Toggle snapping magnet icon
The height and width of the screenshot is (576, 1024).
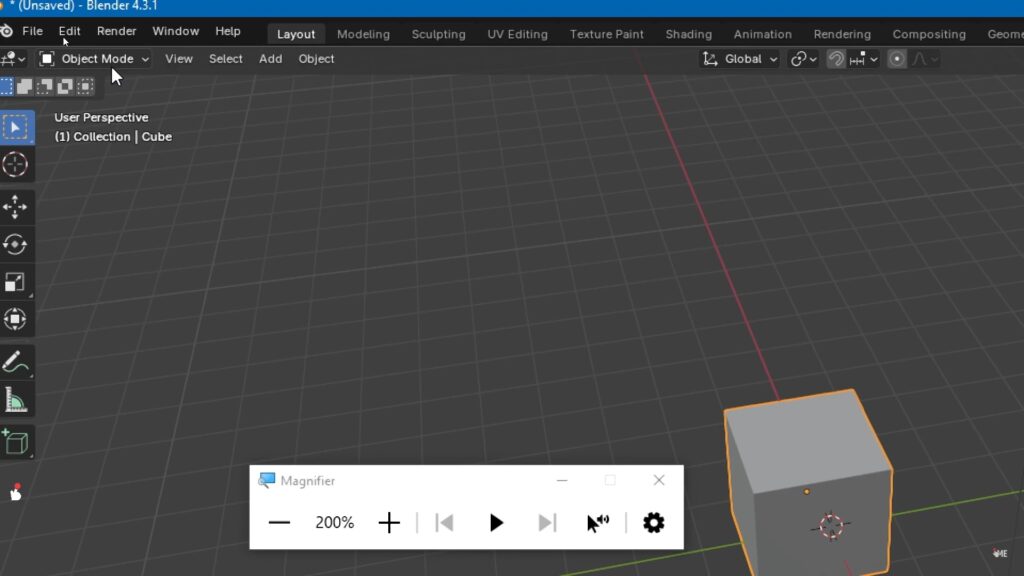[835, 59]
